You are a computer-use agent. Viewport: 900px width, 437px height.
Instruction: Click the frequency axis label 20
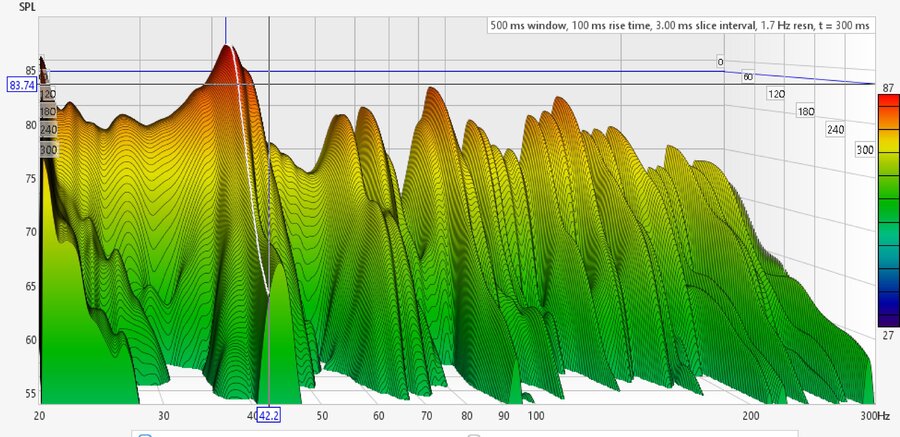(x=40, y=415)
